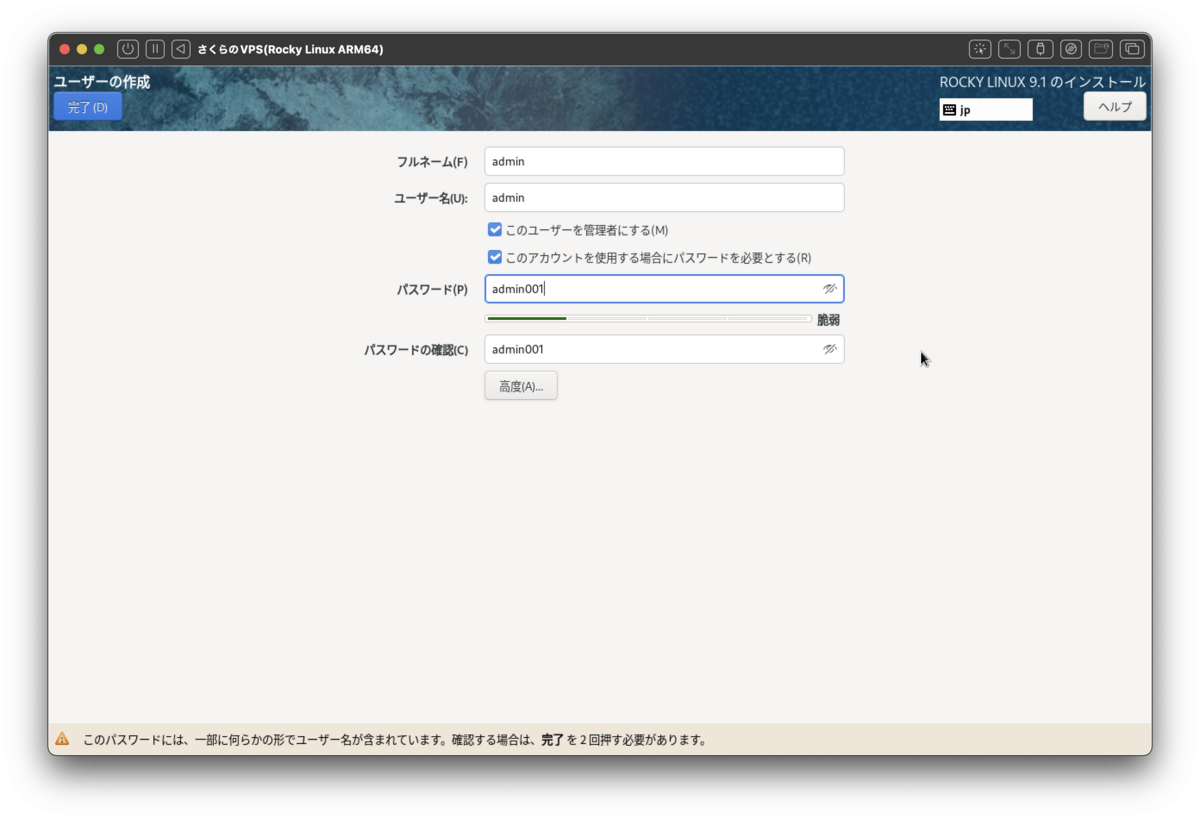This screenshot has width=1200, height=819.
Task: Open the jp keyboard layout selector
Action: coord(985,109)
